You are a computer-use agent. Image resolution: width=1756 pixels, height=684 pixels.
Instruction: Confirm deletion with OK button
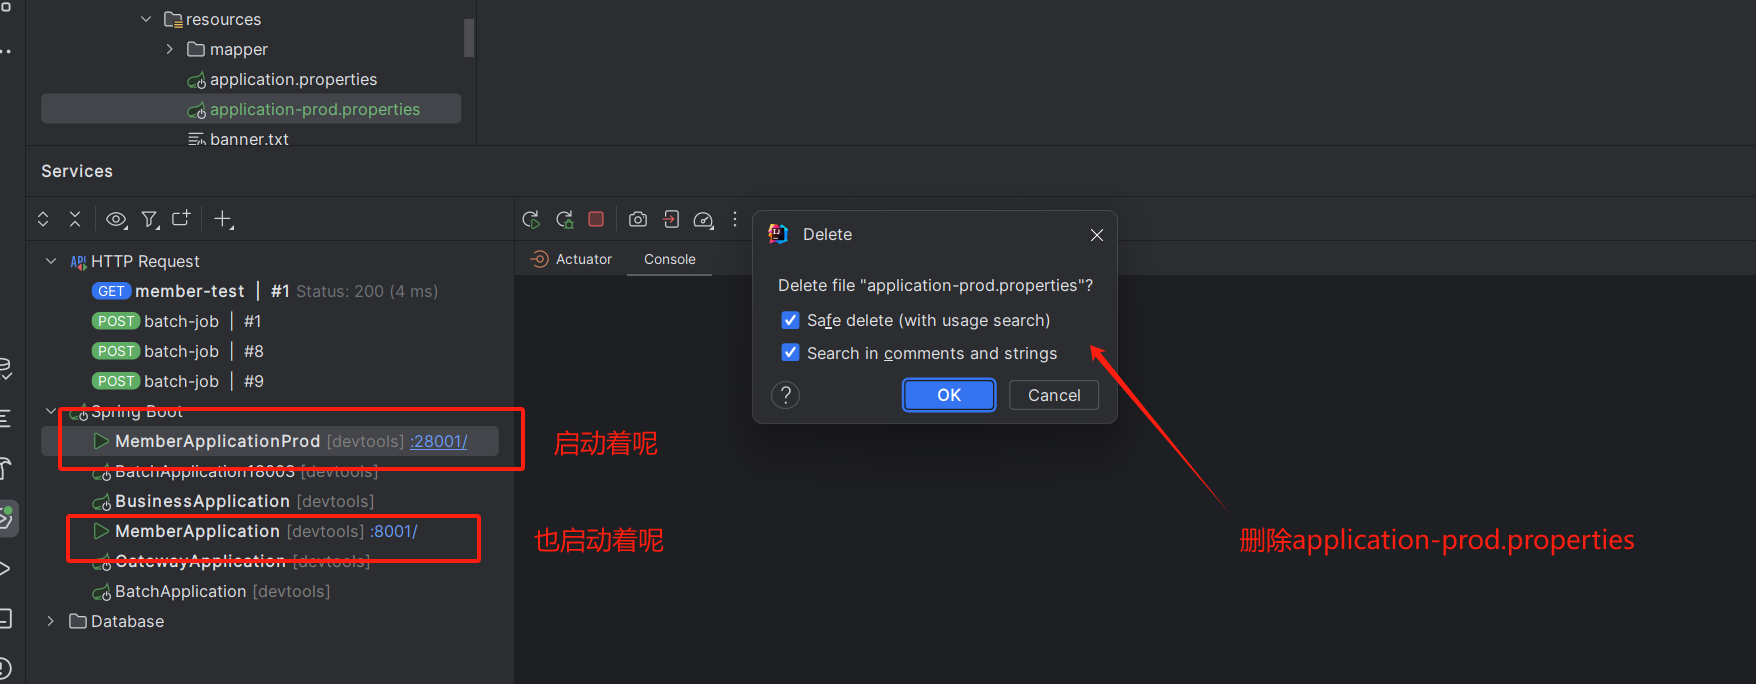(949, 395)
